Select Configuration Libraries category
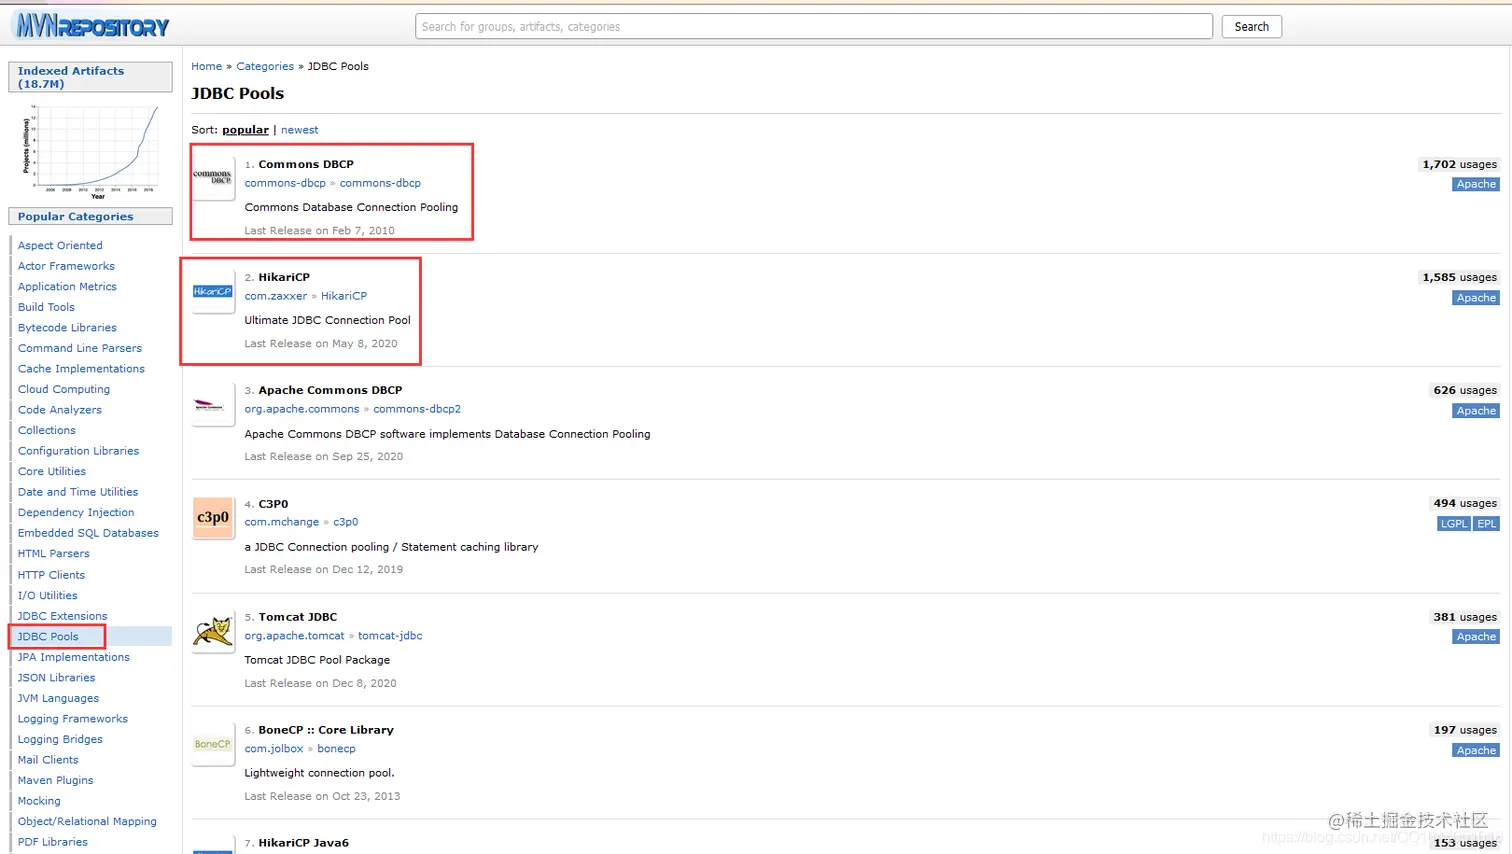1512x854 pixels. [78, 451]
